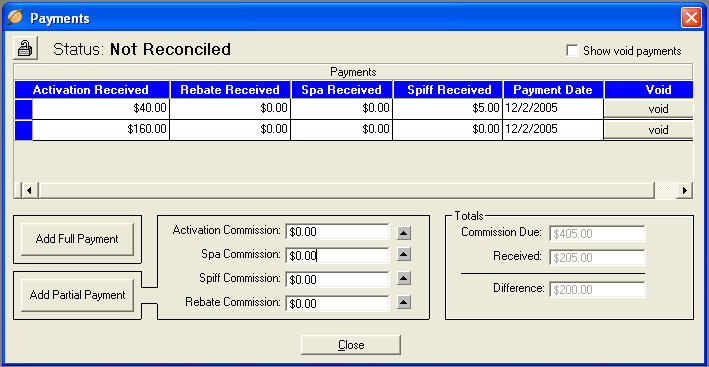Click the horizontal scrollbar right arrow
The width and height of the screenshot is (709, 367).
click(x=685, y=190)
